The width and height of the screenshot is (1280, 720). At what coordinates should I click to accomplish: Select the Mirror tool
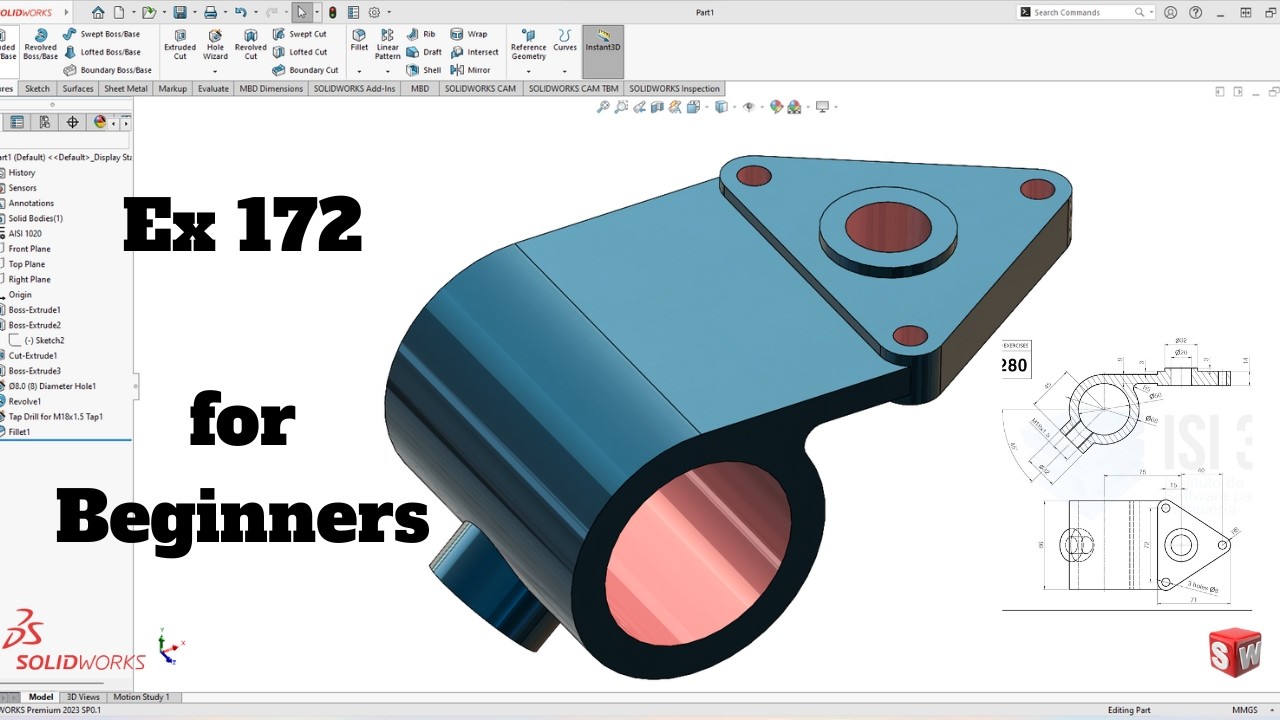point(470,70)
